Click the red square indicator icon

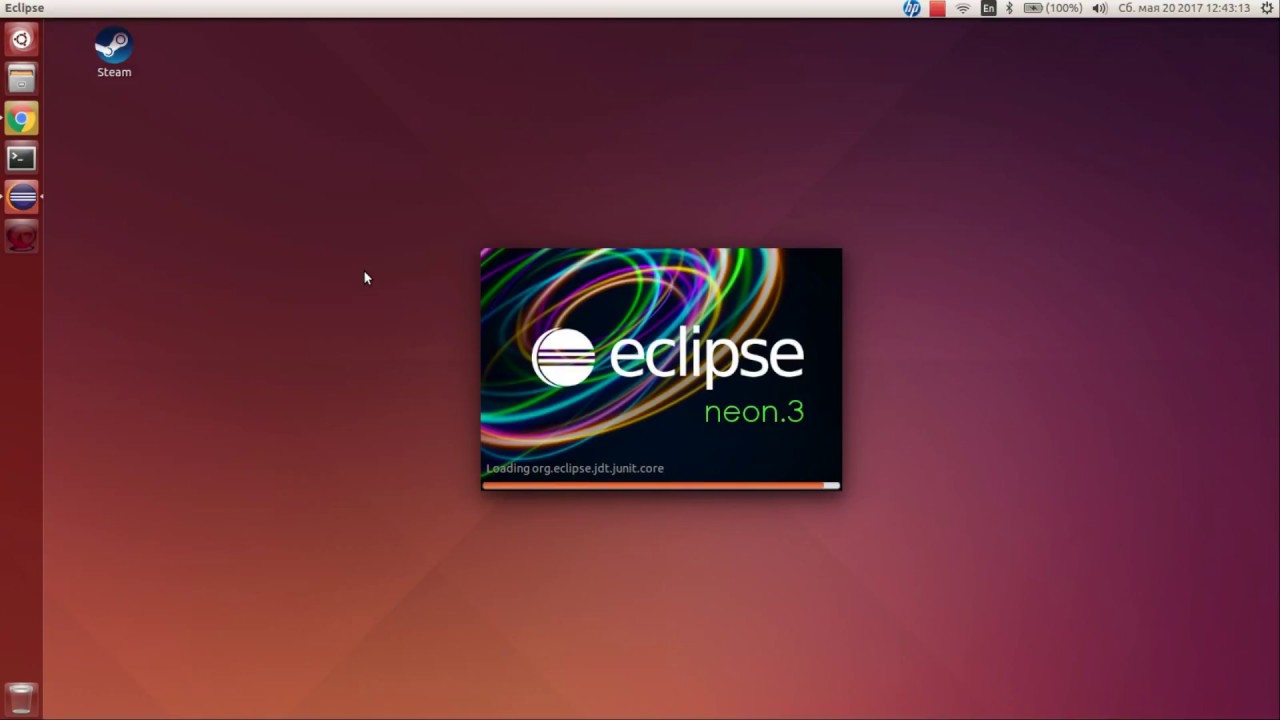937,8
